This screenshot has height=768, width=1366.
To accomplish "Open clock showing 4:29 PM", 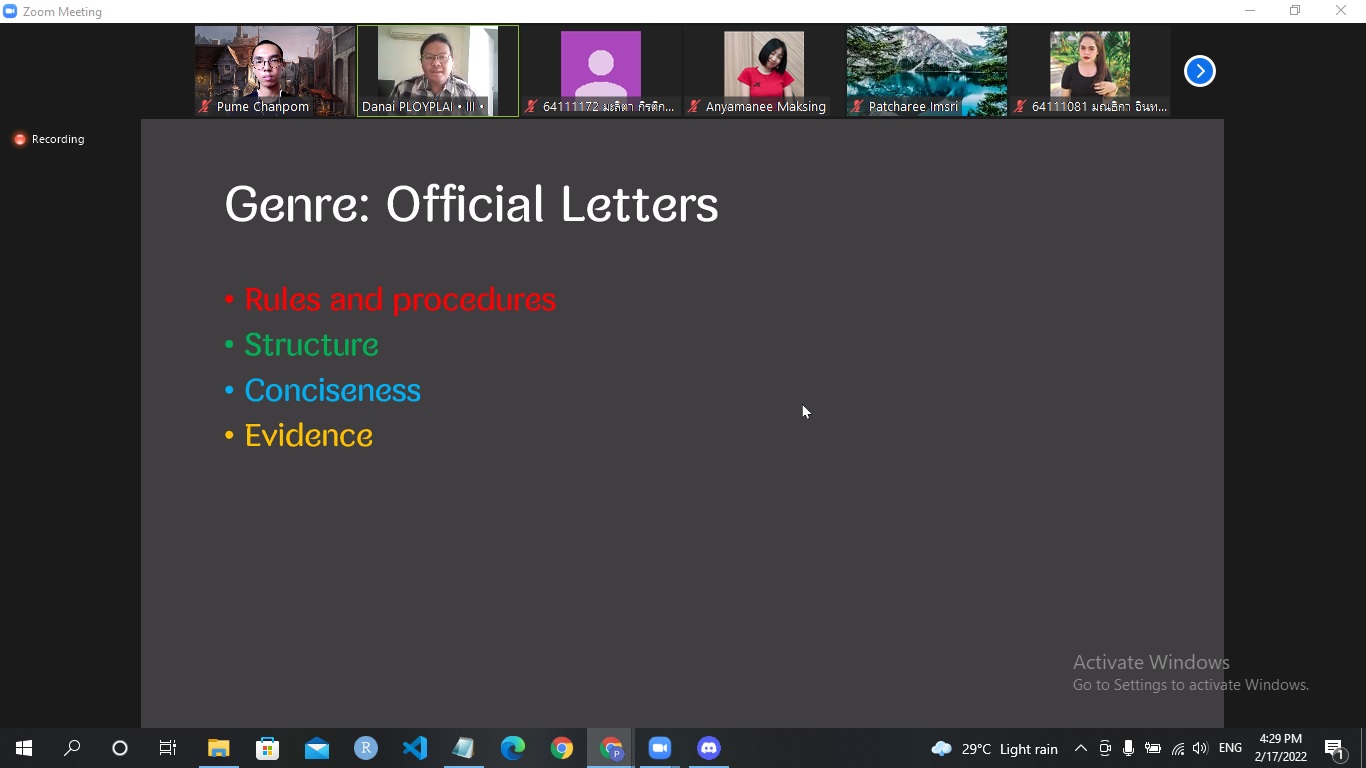I will tap(1280, 748).
